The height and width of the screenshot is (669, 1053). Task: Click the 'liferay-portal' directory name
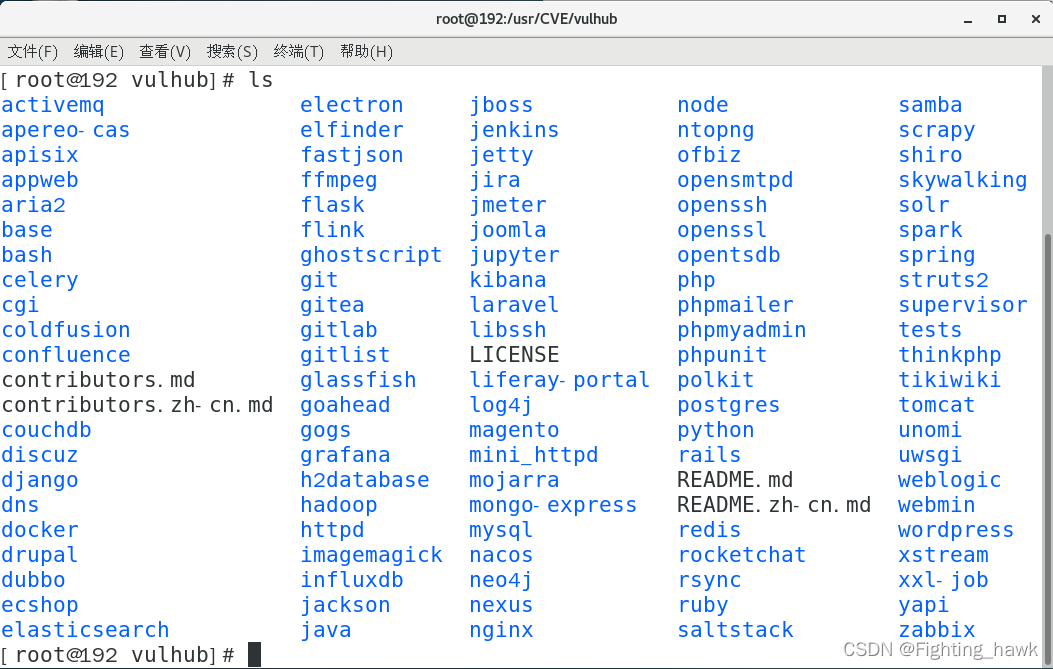click(559, 380)
